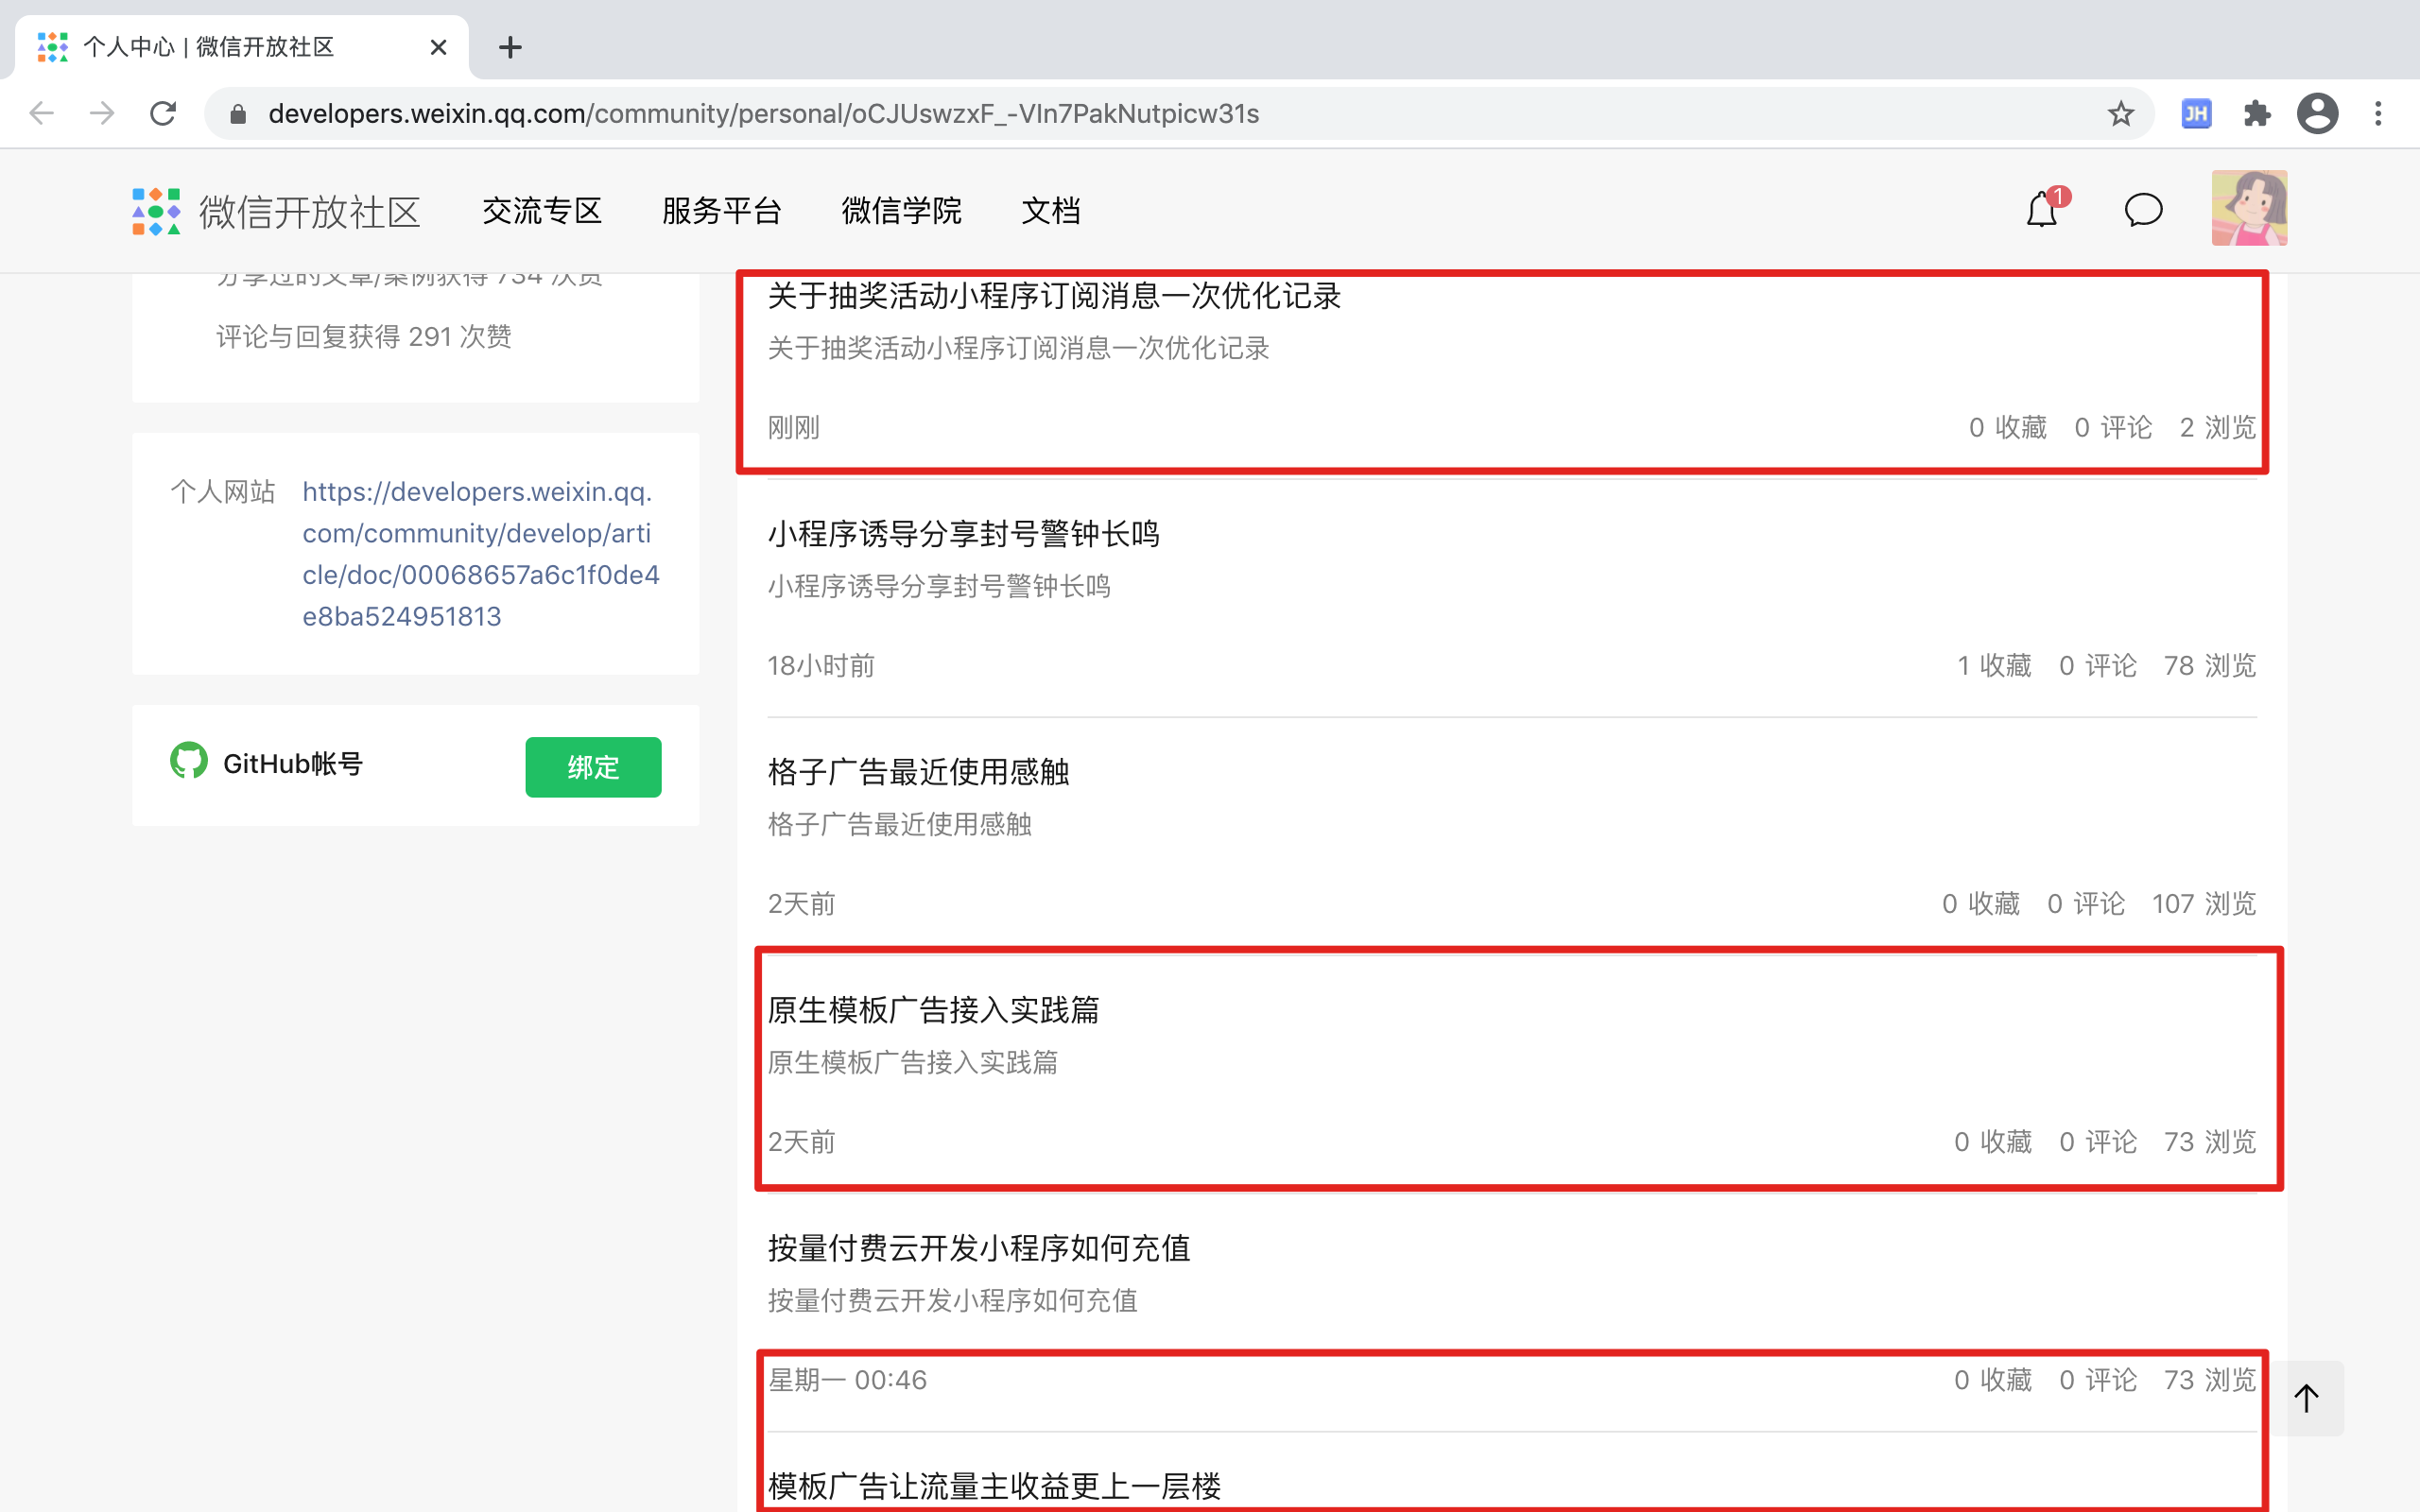Click the green 绑定 GitHub button
The width and height of the screenshot is (2420, 1512).
[593, 767]
